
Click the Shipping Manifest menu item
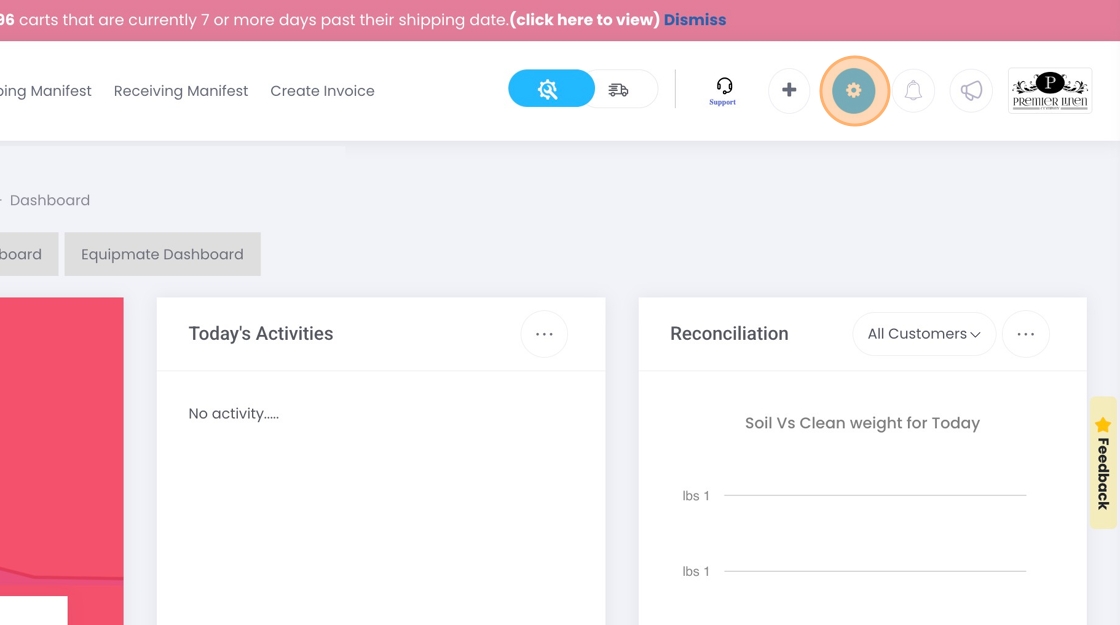pos(46,91)
